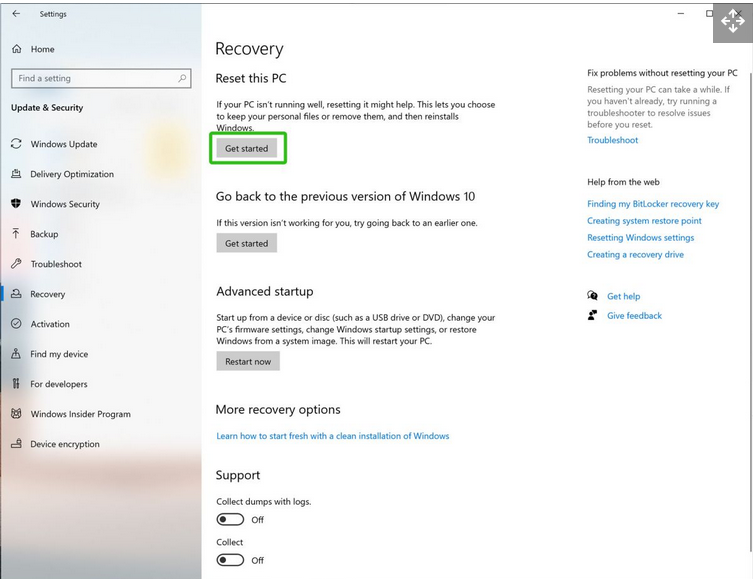Click the Windows Security shield icon

[x=16, y=204]
